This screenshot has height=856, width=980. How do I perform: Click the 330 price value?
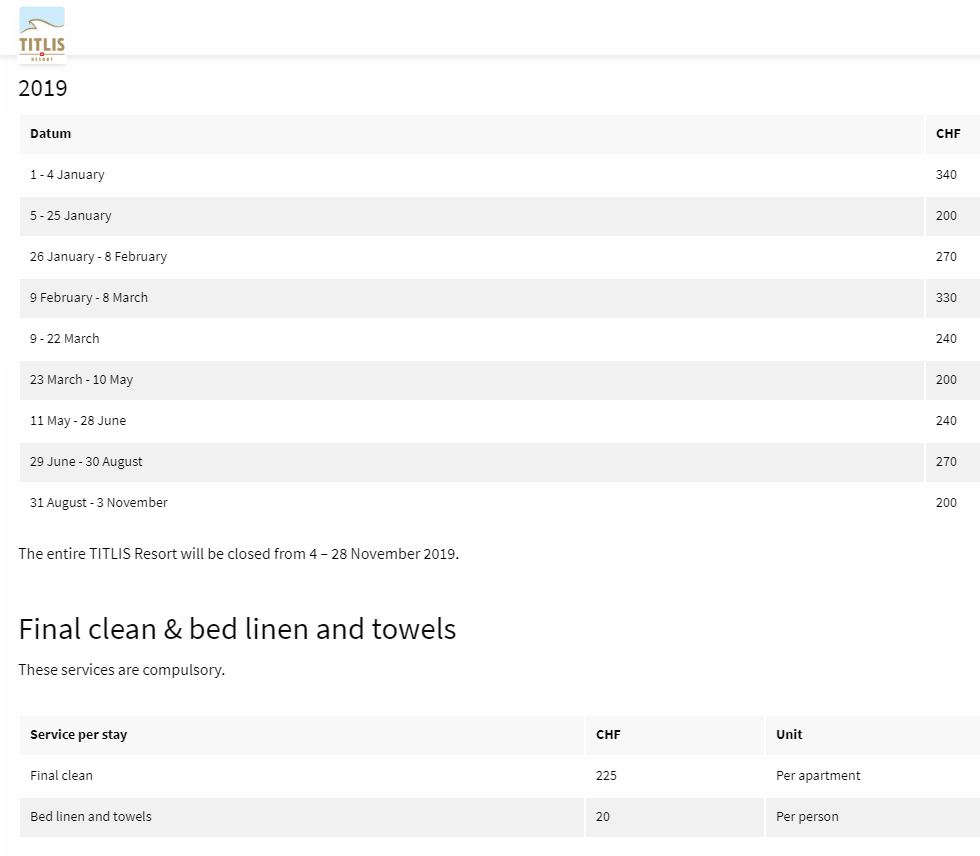pos(946,298)
